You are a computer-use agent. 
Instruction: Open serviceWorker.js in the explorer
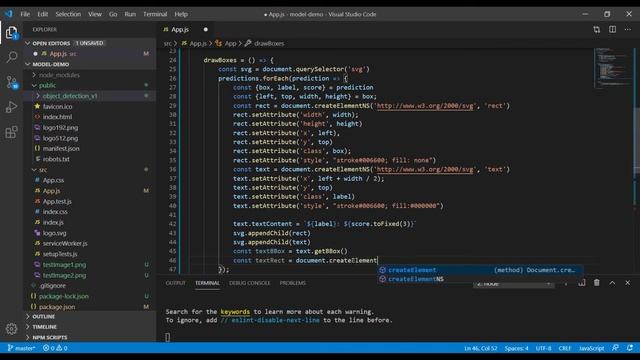[65, 243]
